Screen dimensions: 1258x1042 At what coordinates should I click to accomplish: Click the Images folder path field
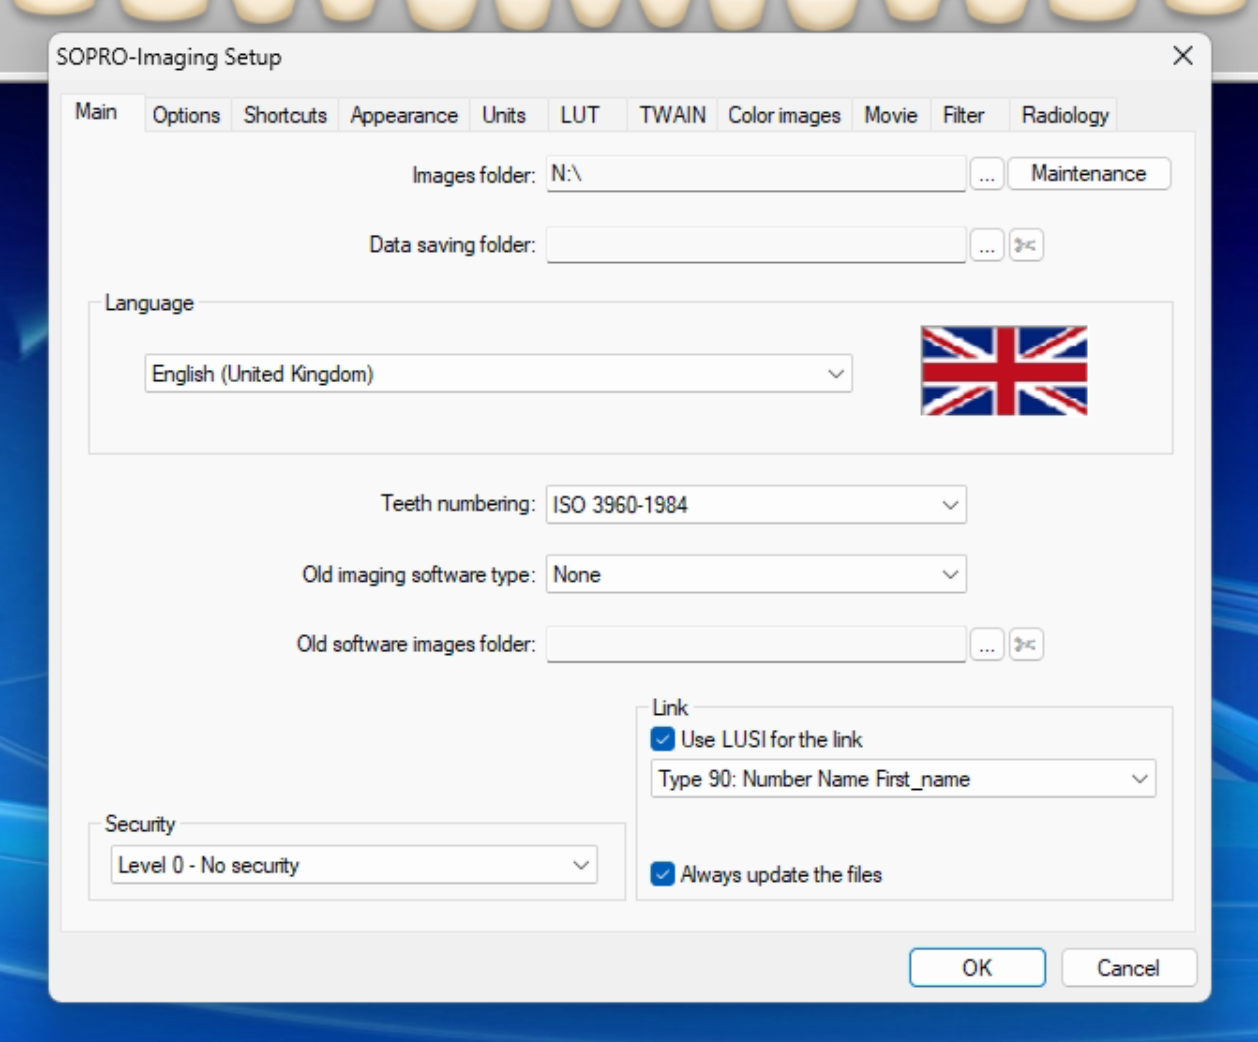(x=756, y=174)
